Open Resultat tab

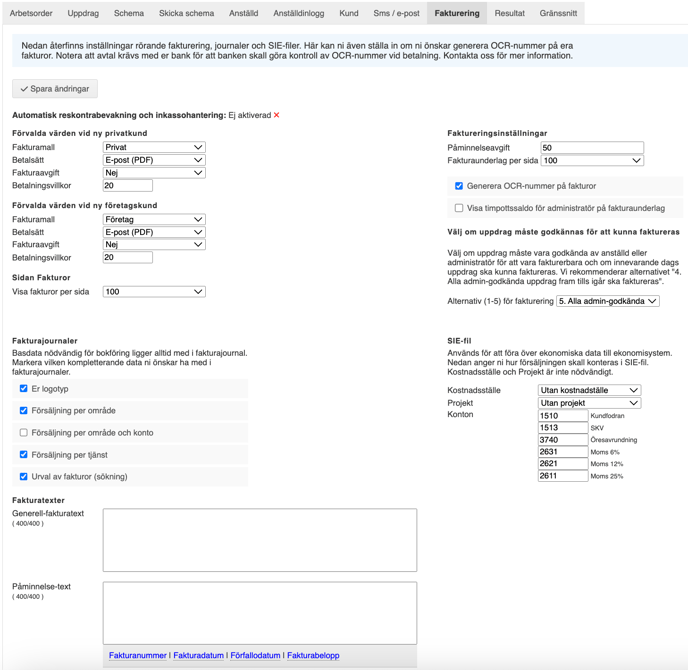tap(509, 13)
